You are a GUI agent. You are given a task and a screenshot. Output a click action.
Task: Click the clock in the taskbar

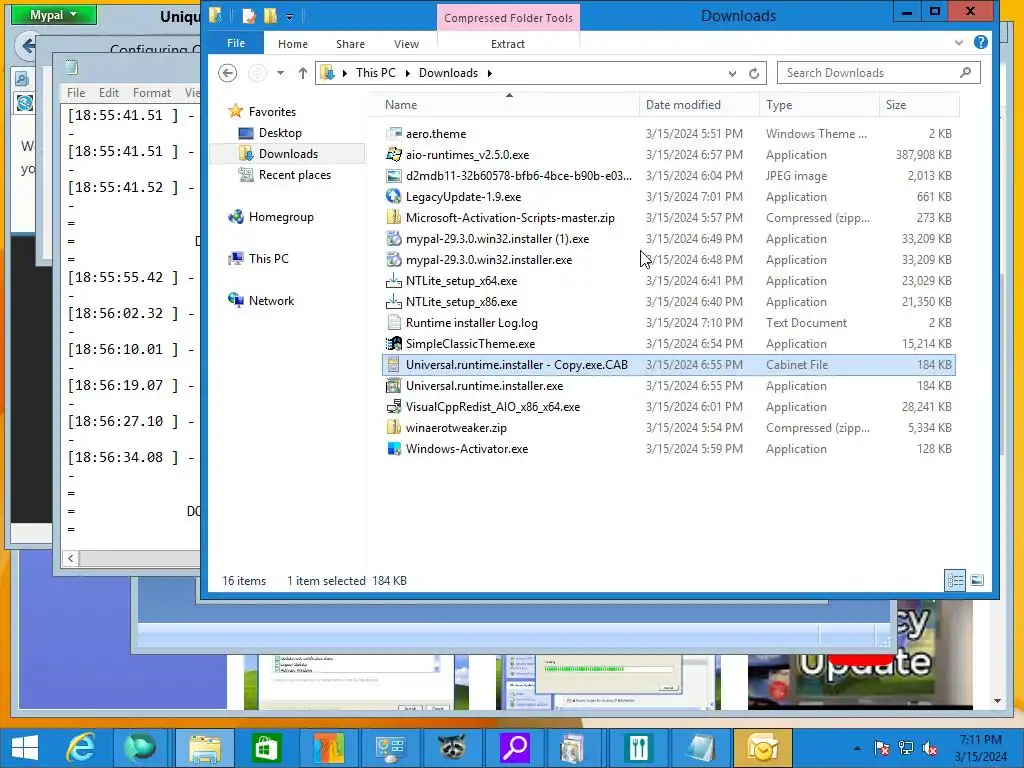980,748
